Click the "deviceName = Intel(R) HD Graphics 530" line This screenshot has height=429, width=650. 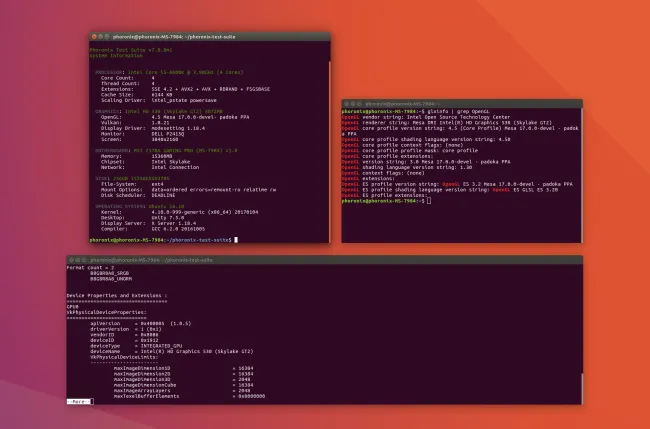coord(172,351)
